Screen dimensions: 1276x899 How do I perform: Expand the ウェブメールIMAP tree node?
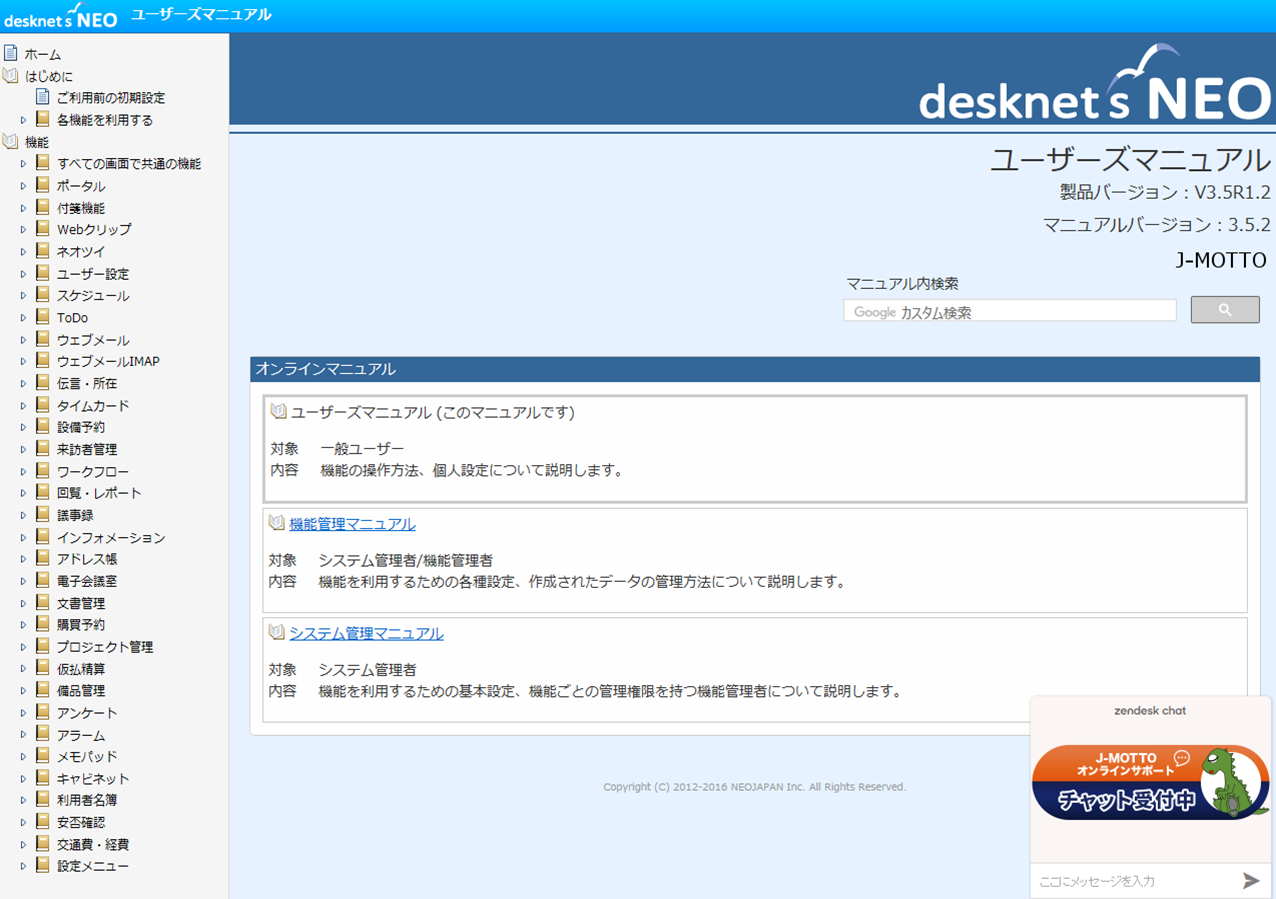tap(23, 361)
